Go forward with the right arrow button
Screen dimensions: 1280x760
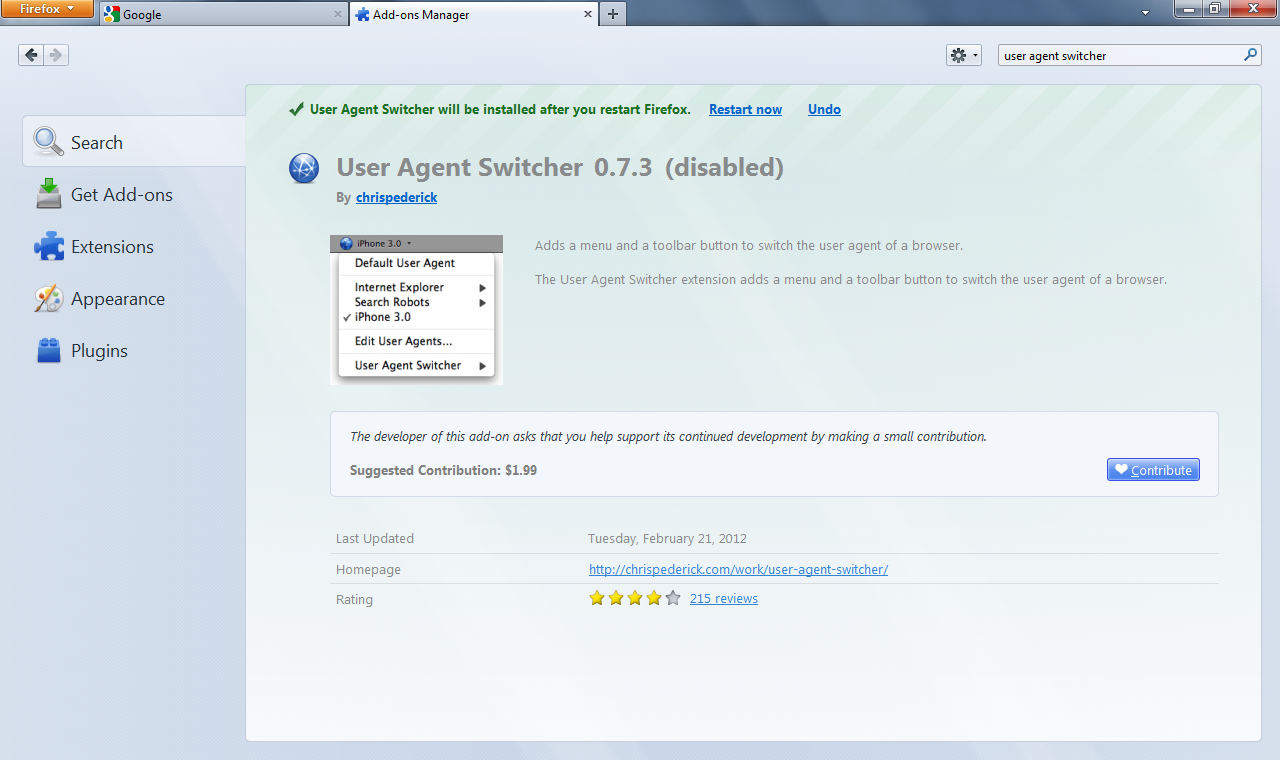tap(57, 55)
